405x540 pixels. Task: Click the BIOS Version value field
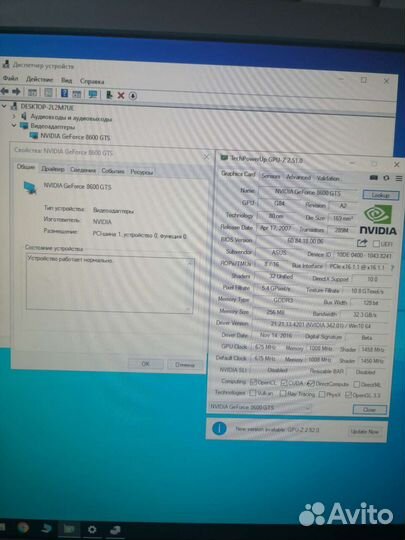pos(305,241)
